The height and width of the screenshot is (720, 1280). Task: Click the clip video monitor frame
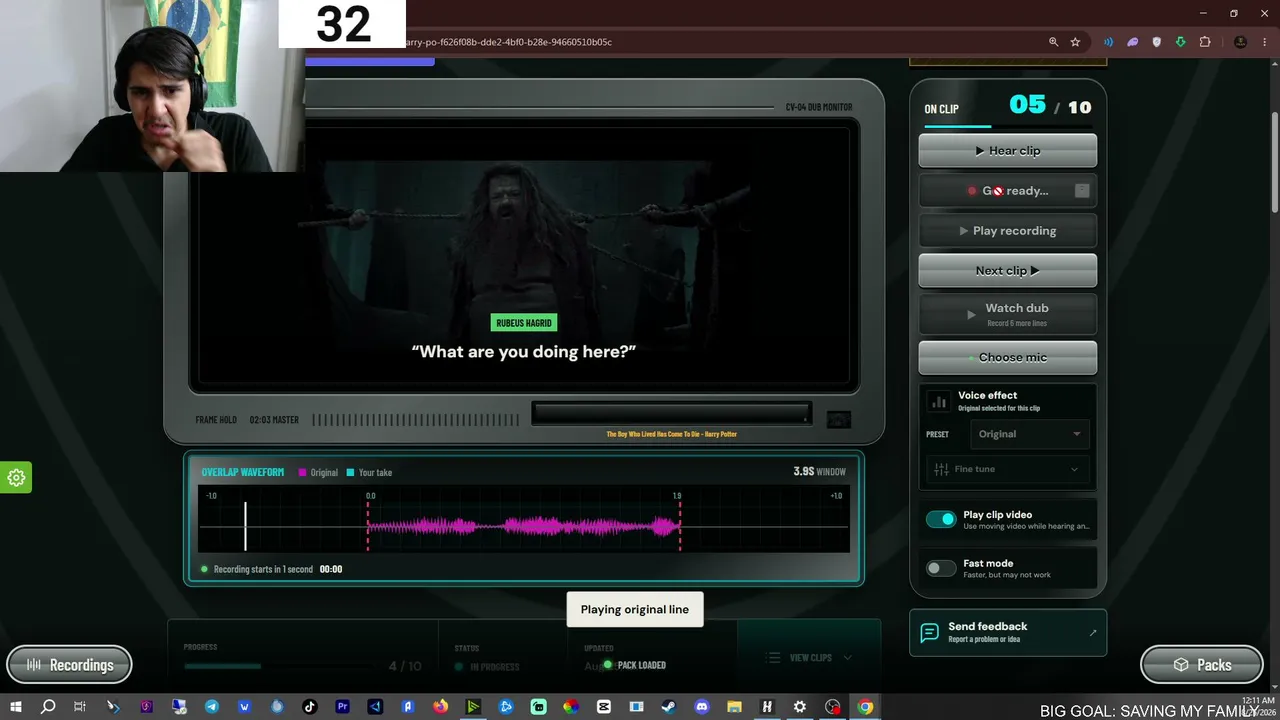[524, 256]
